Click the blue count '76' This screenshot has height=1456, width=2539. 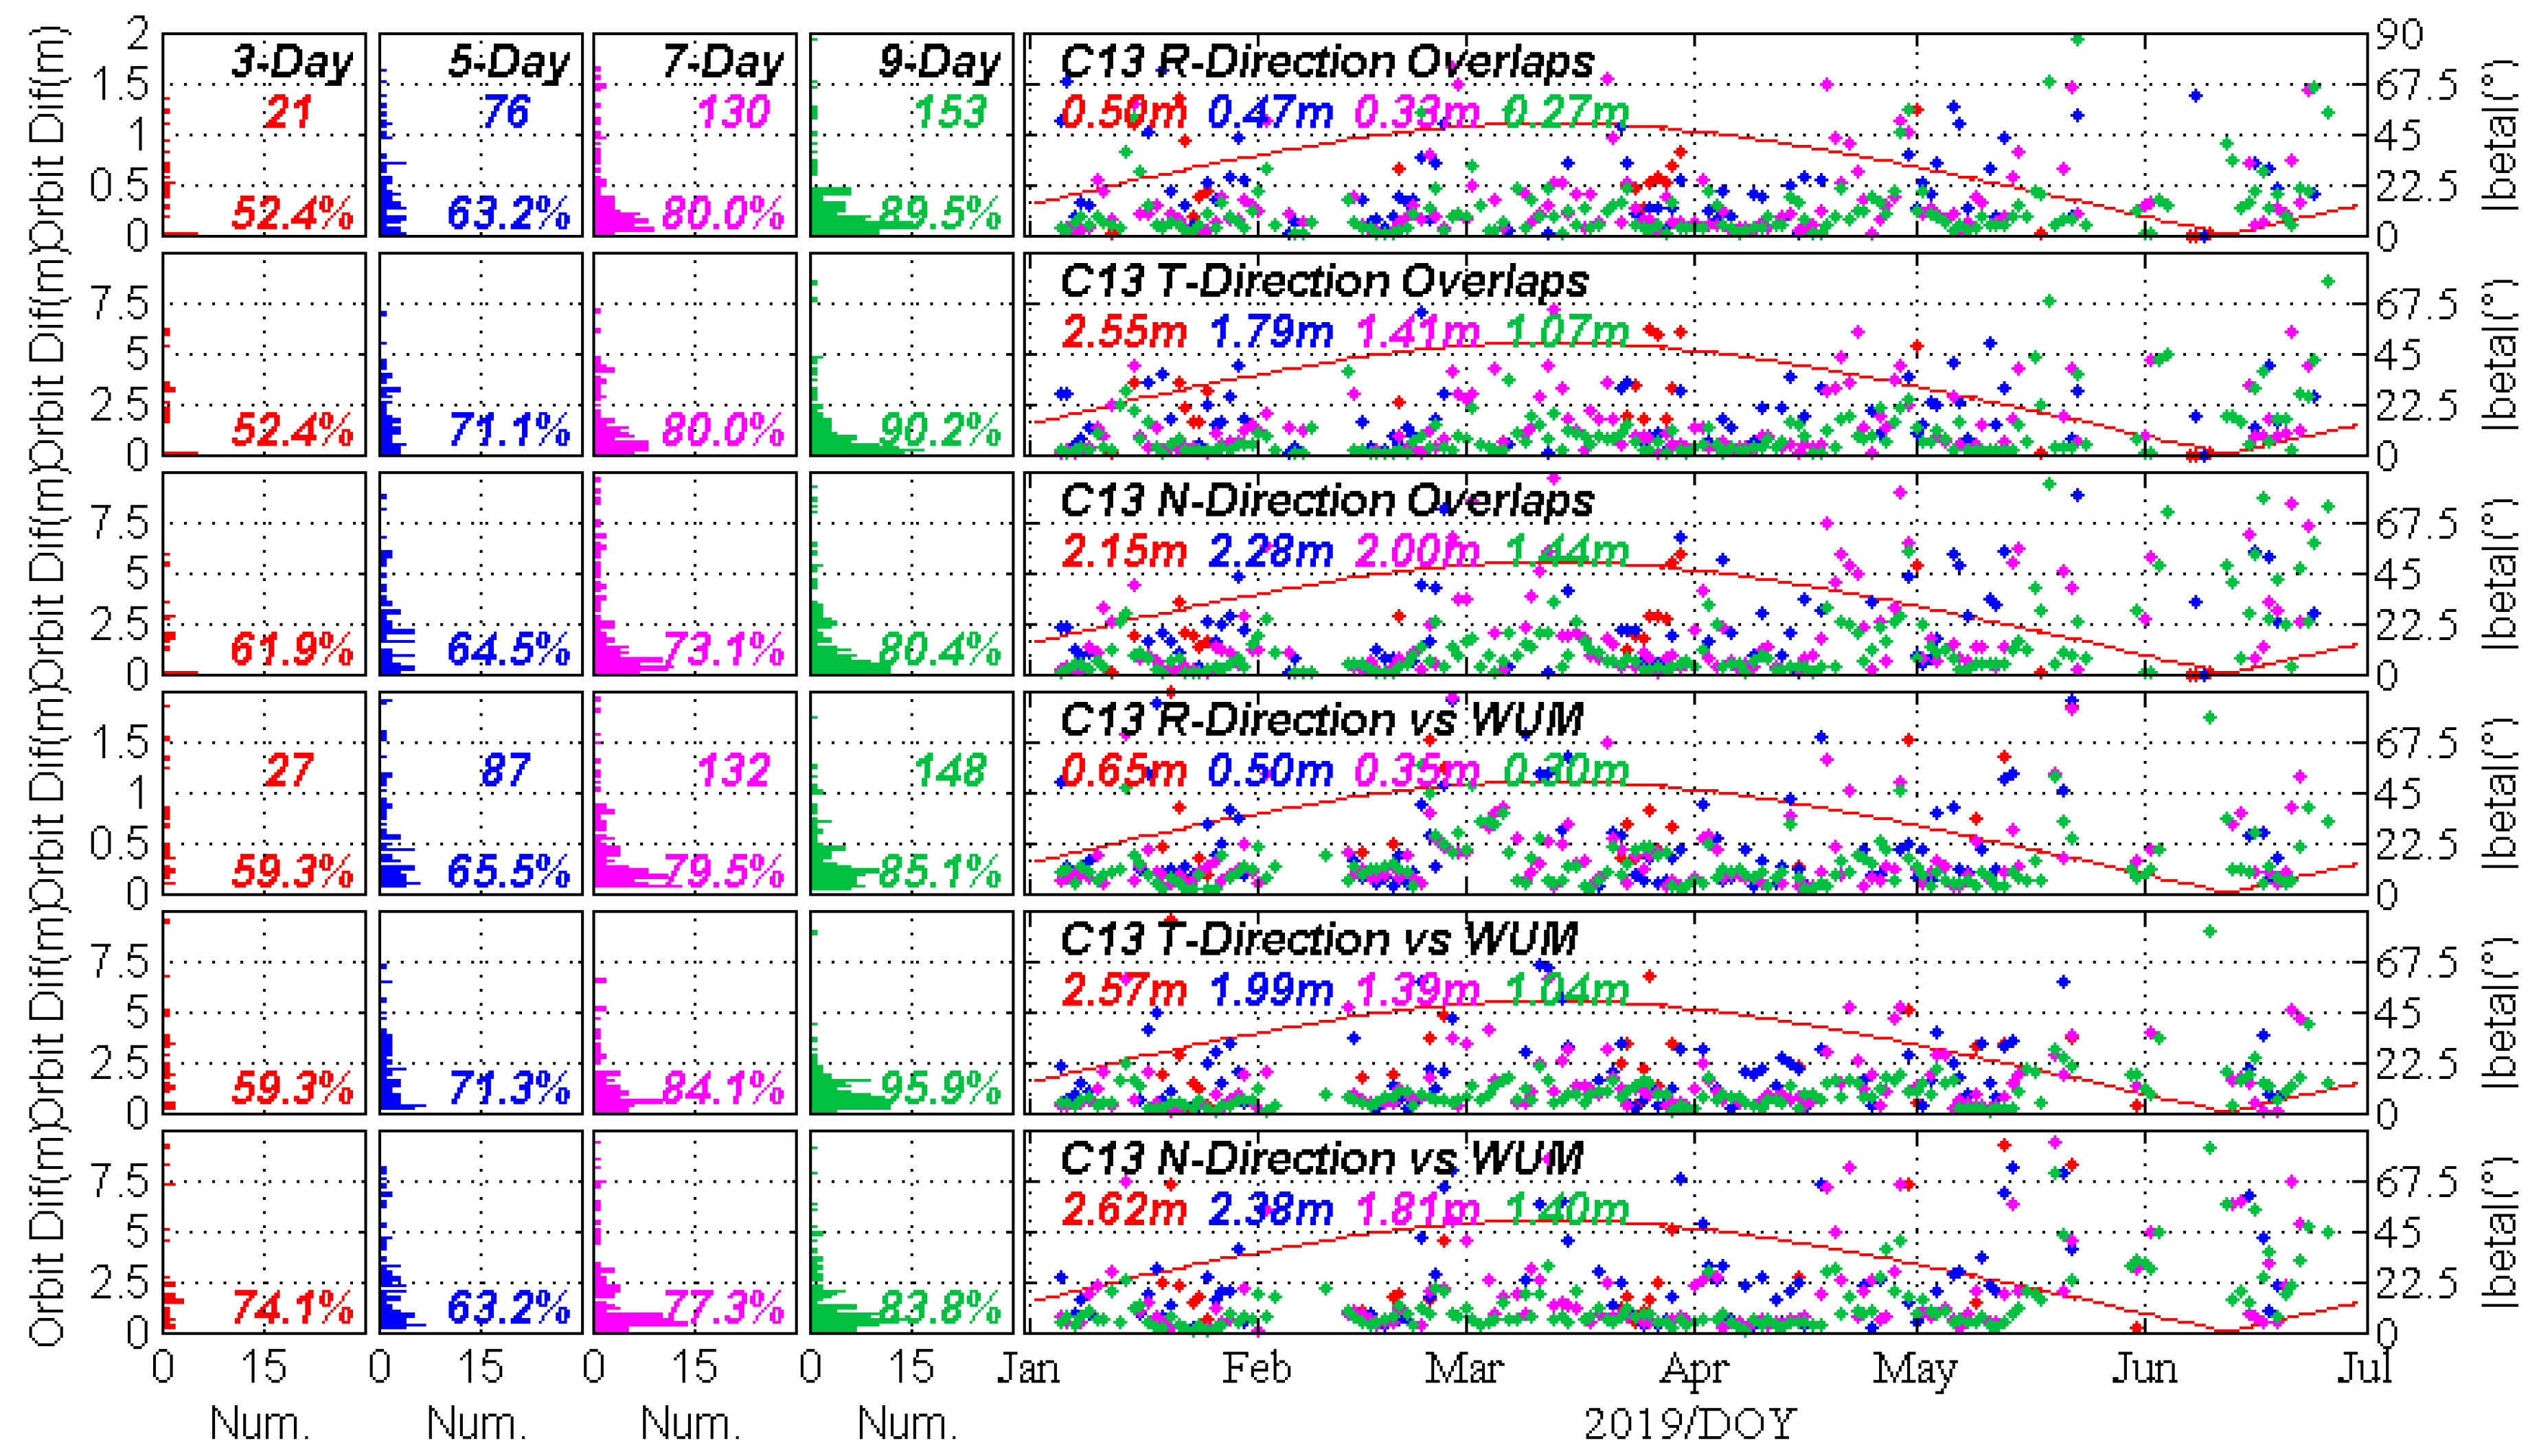pyautogui.click(x=505, y=111)
